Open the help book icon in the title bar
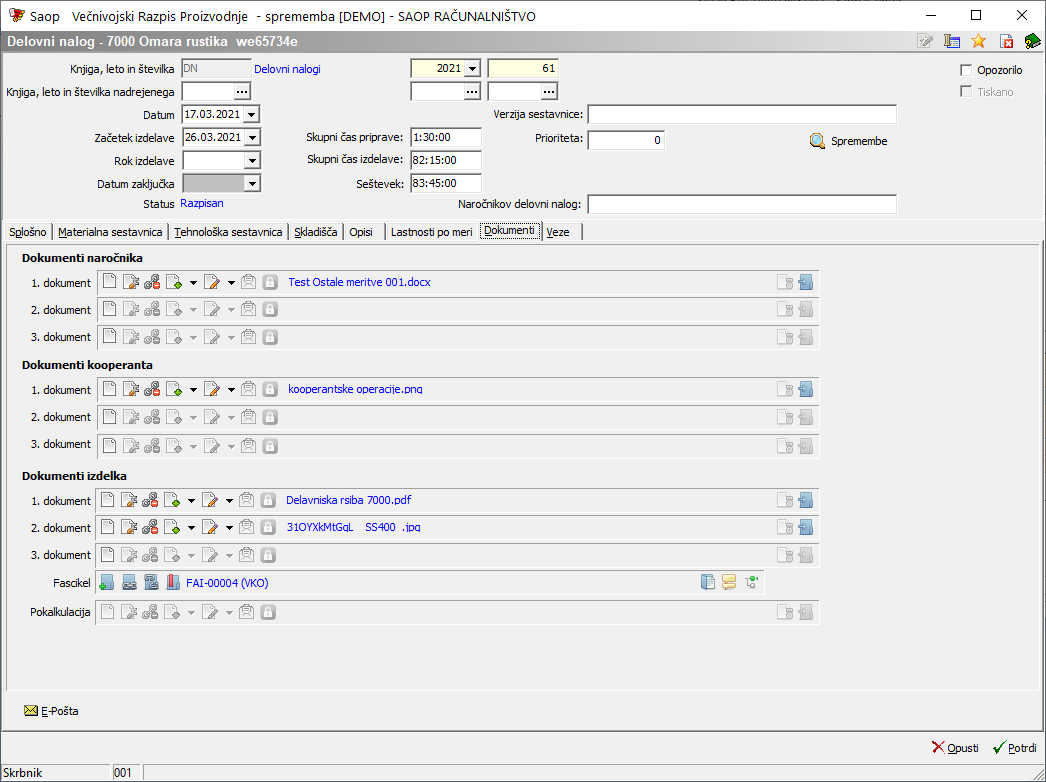Screen dimensions: 1046x782 point(1032,41)
